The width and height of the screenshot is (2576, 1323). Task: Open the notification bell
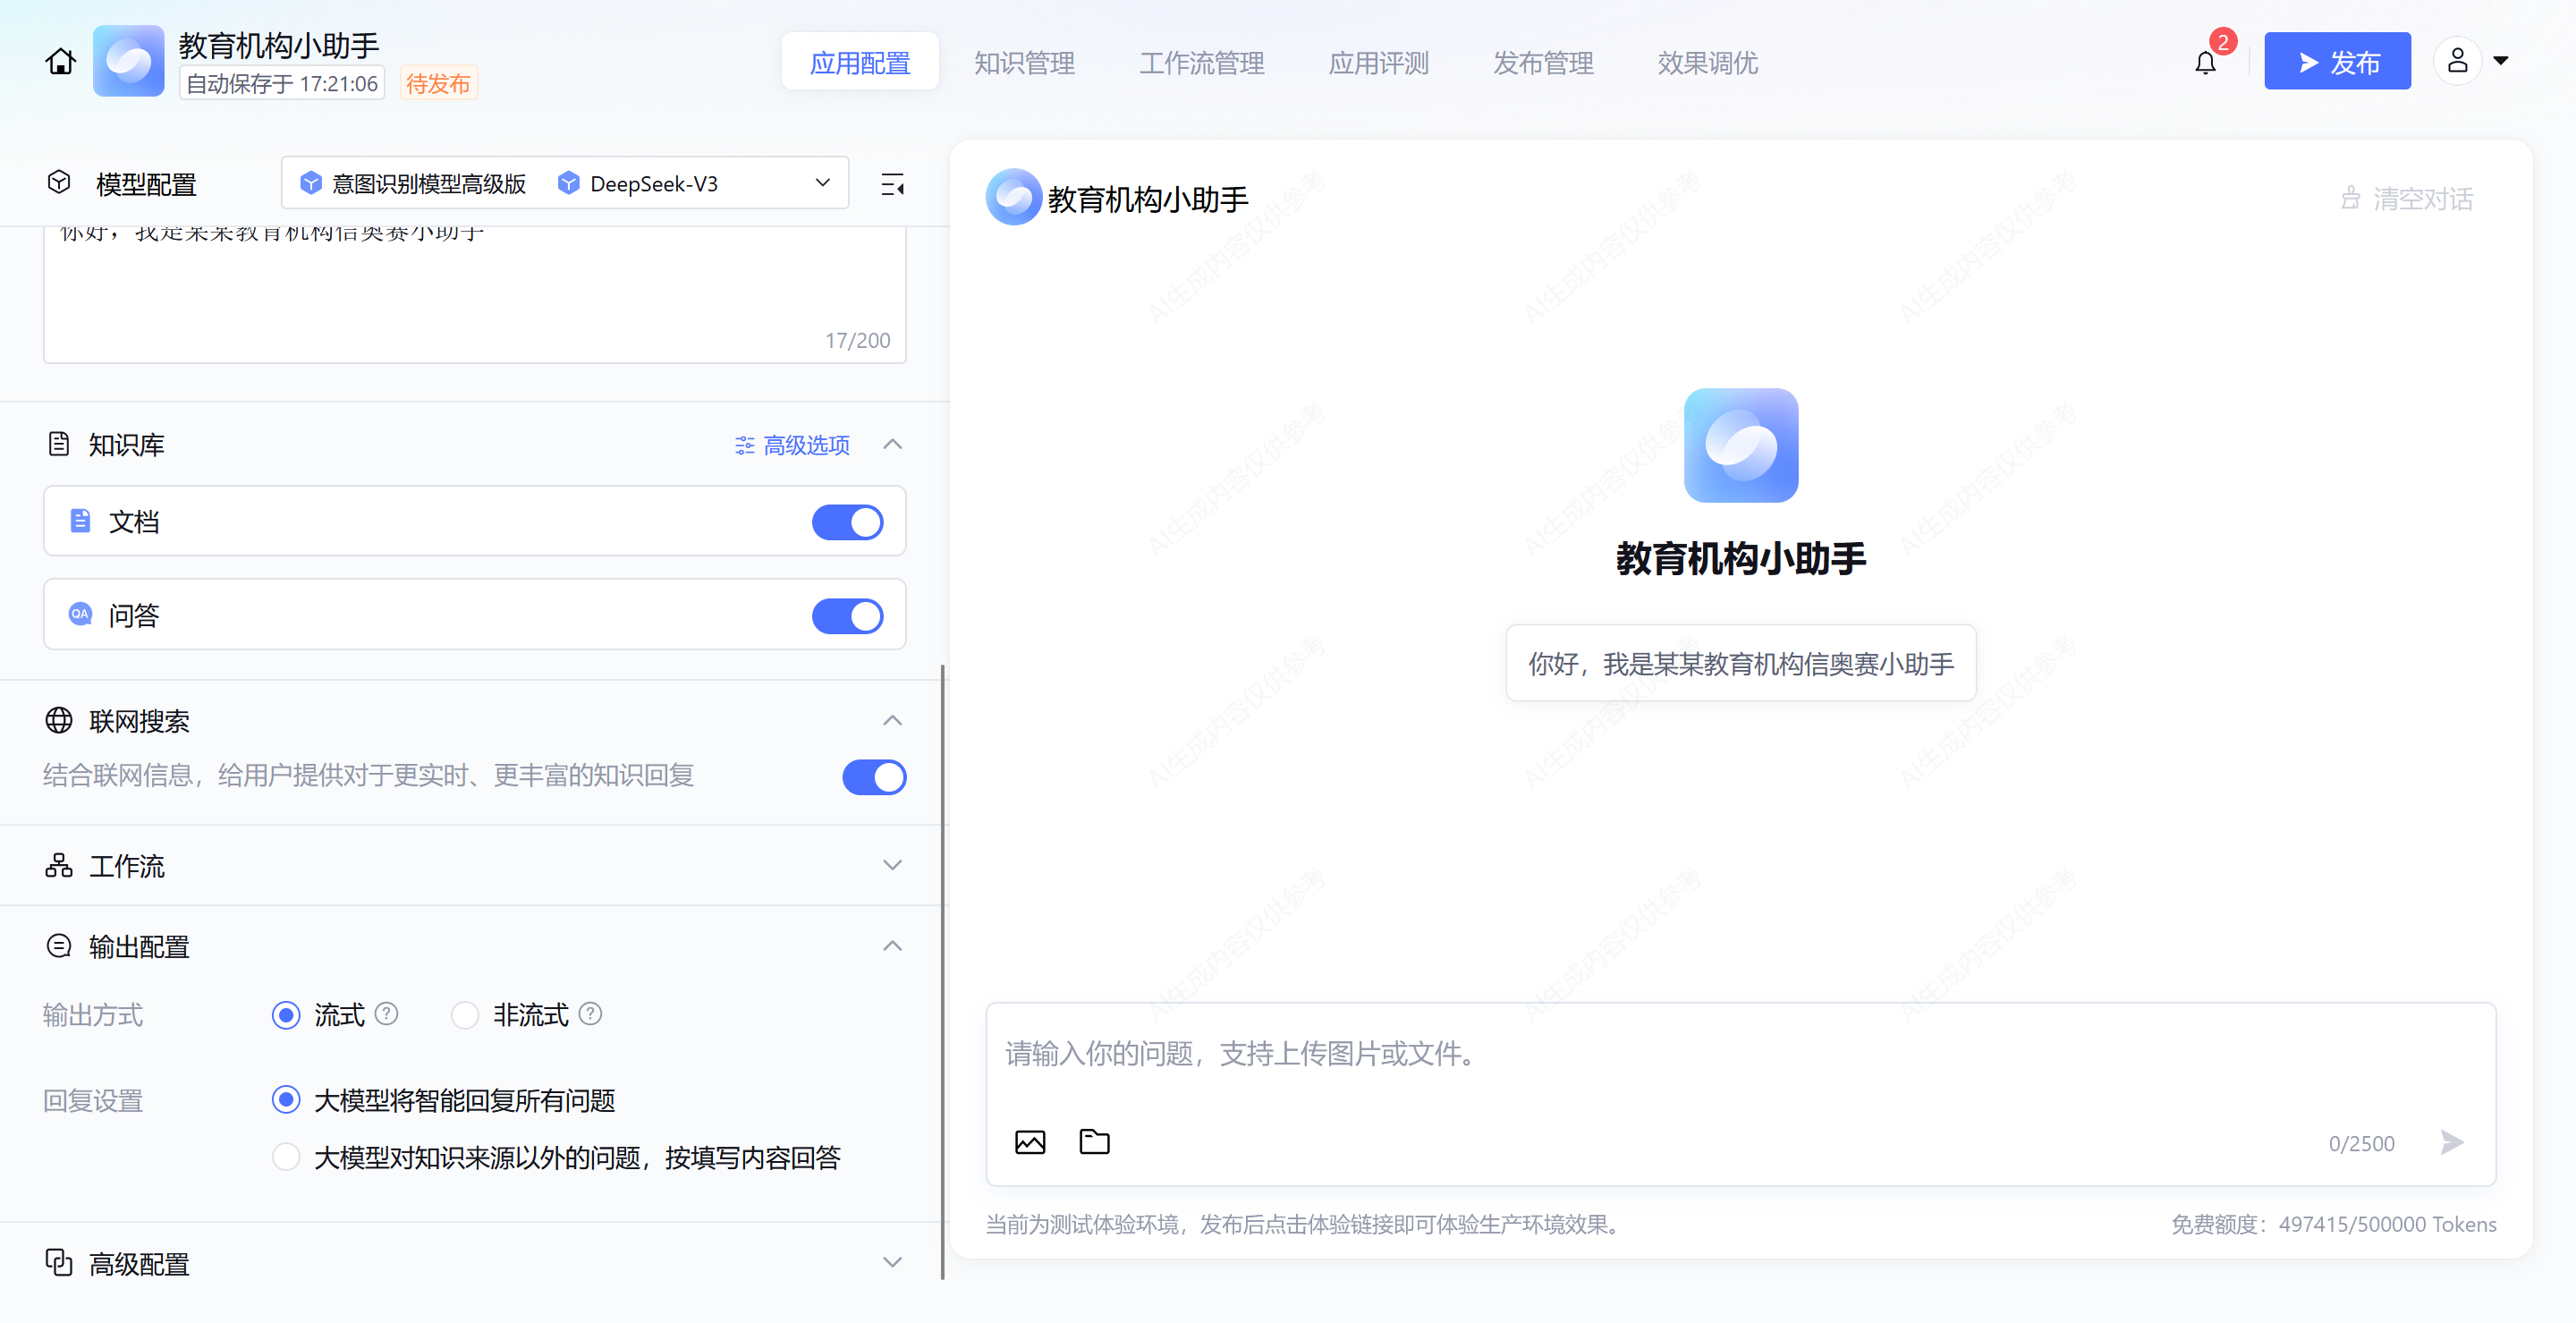(2205, 63)
